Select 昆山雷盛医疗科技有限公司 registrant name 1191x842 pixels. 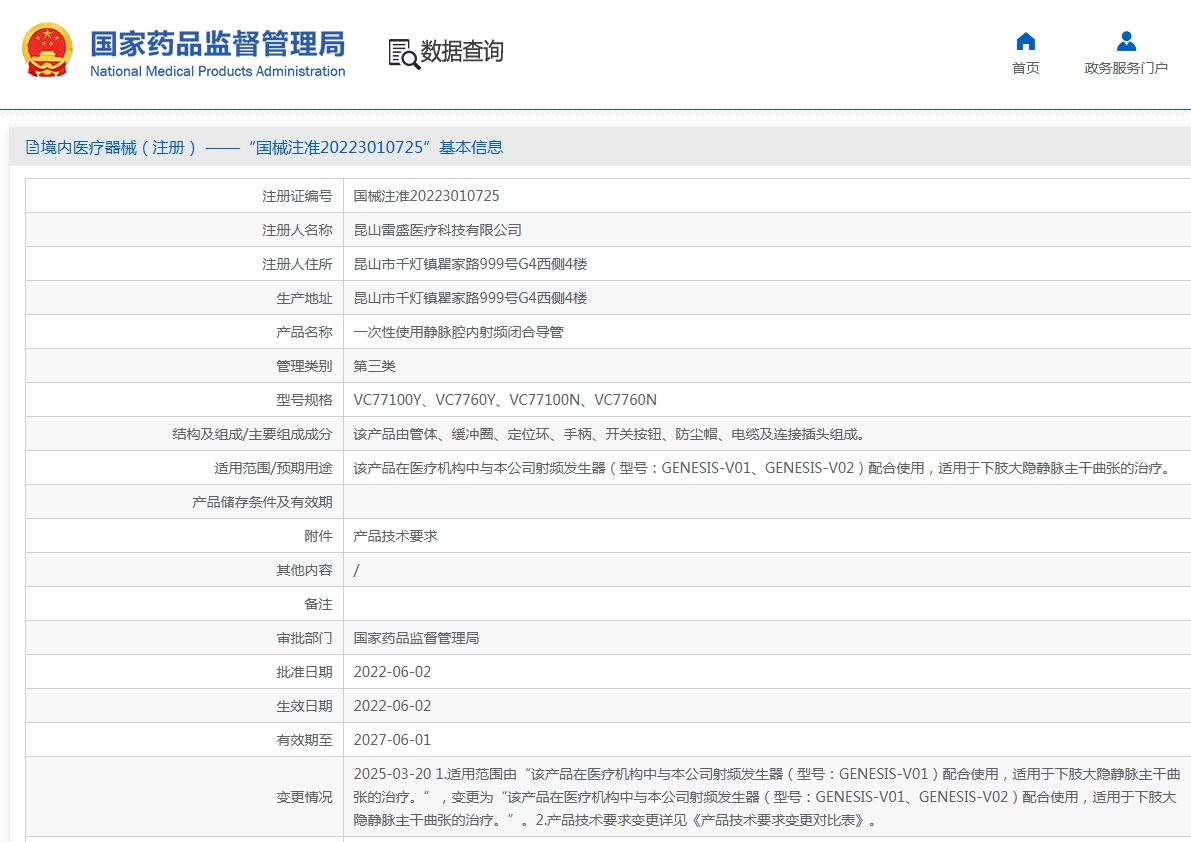[438, 230]
